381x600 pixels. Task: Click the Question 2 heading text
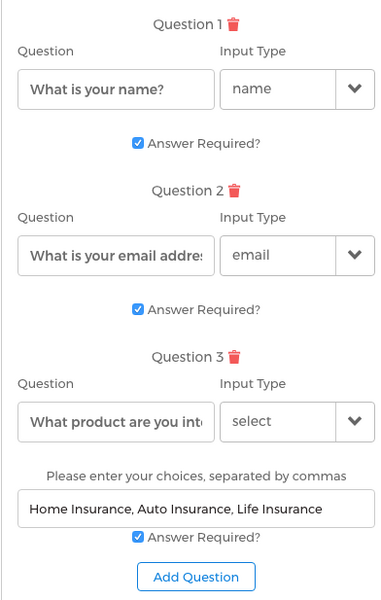pos(187,191)
